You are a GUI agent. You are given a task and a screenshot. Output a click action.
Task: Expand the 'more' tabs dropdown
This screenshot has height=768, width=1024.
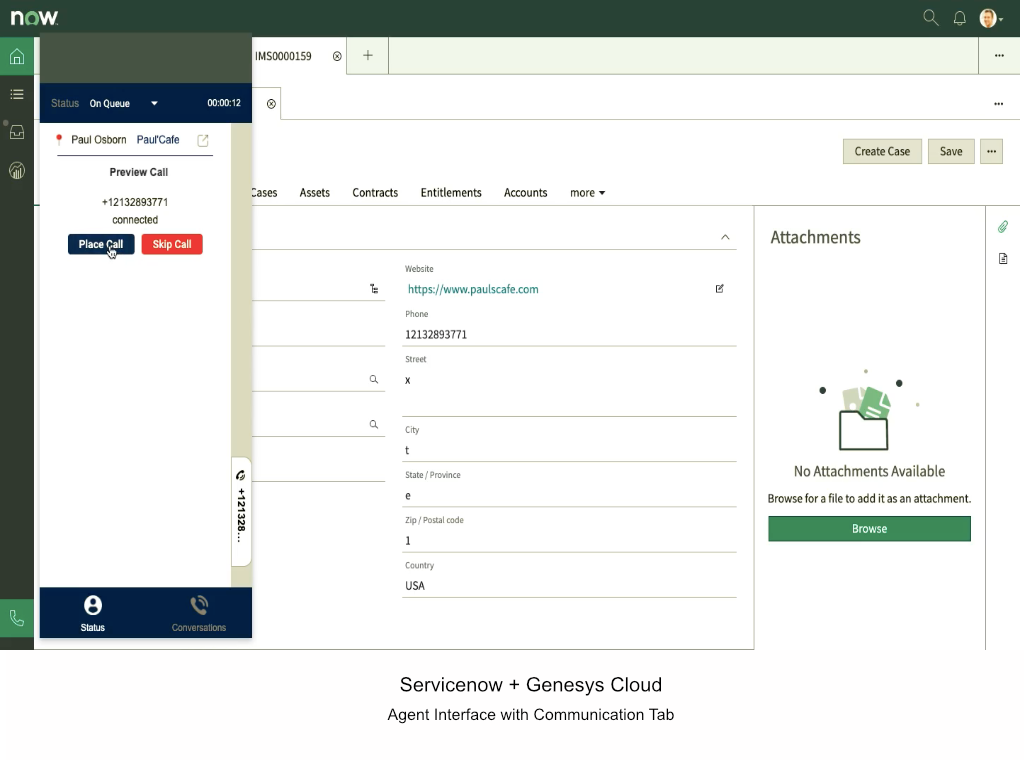pos(587,193)
